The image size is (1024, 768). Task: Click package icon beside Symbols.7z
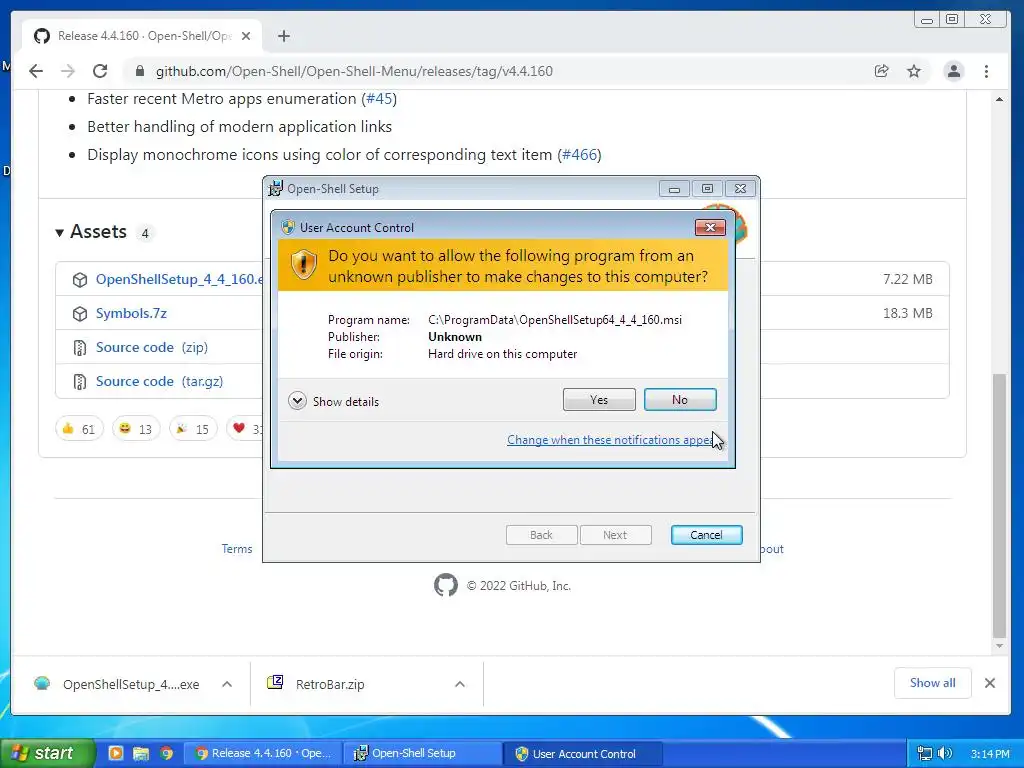(x=80, y=313)
